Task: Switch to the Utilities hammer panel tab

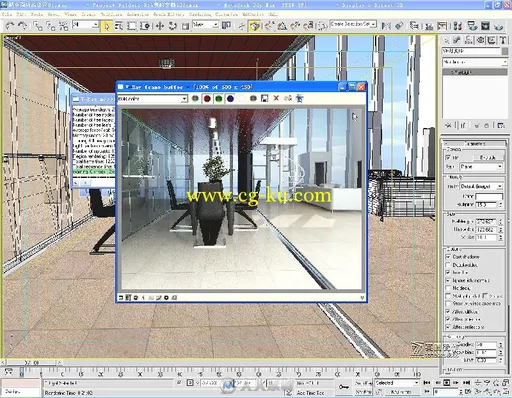Action: pos(503,40)
